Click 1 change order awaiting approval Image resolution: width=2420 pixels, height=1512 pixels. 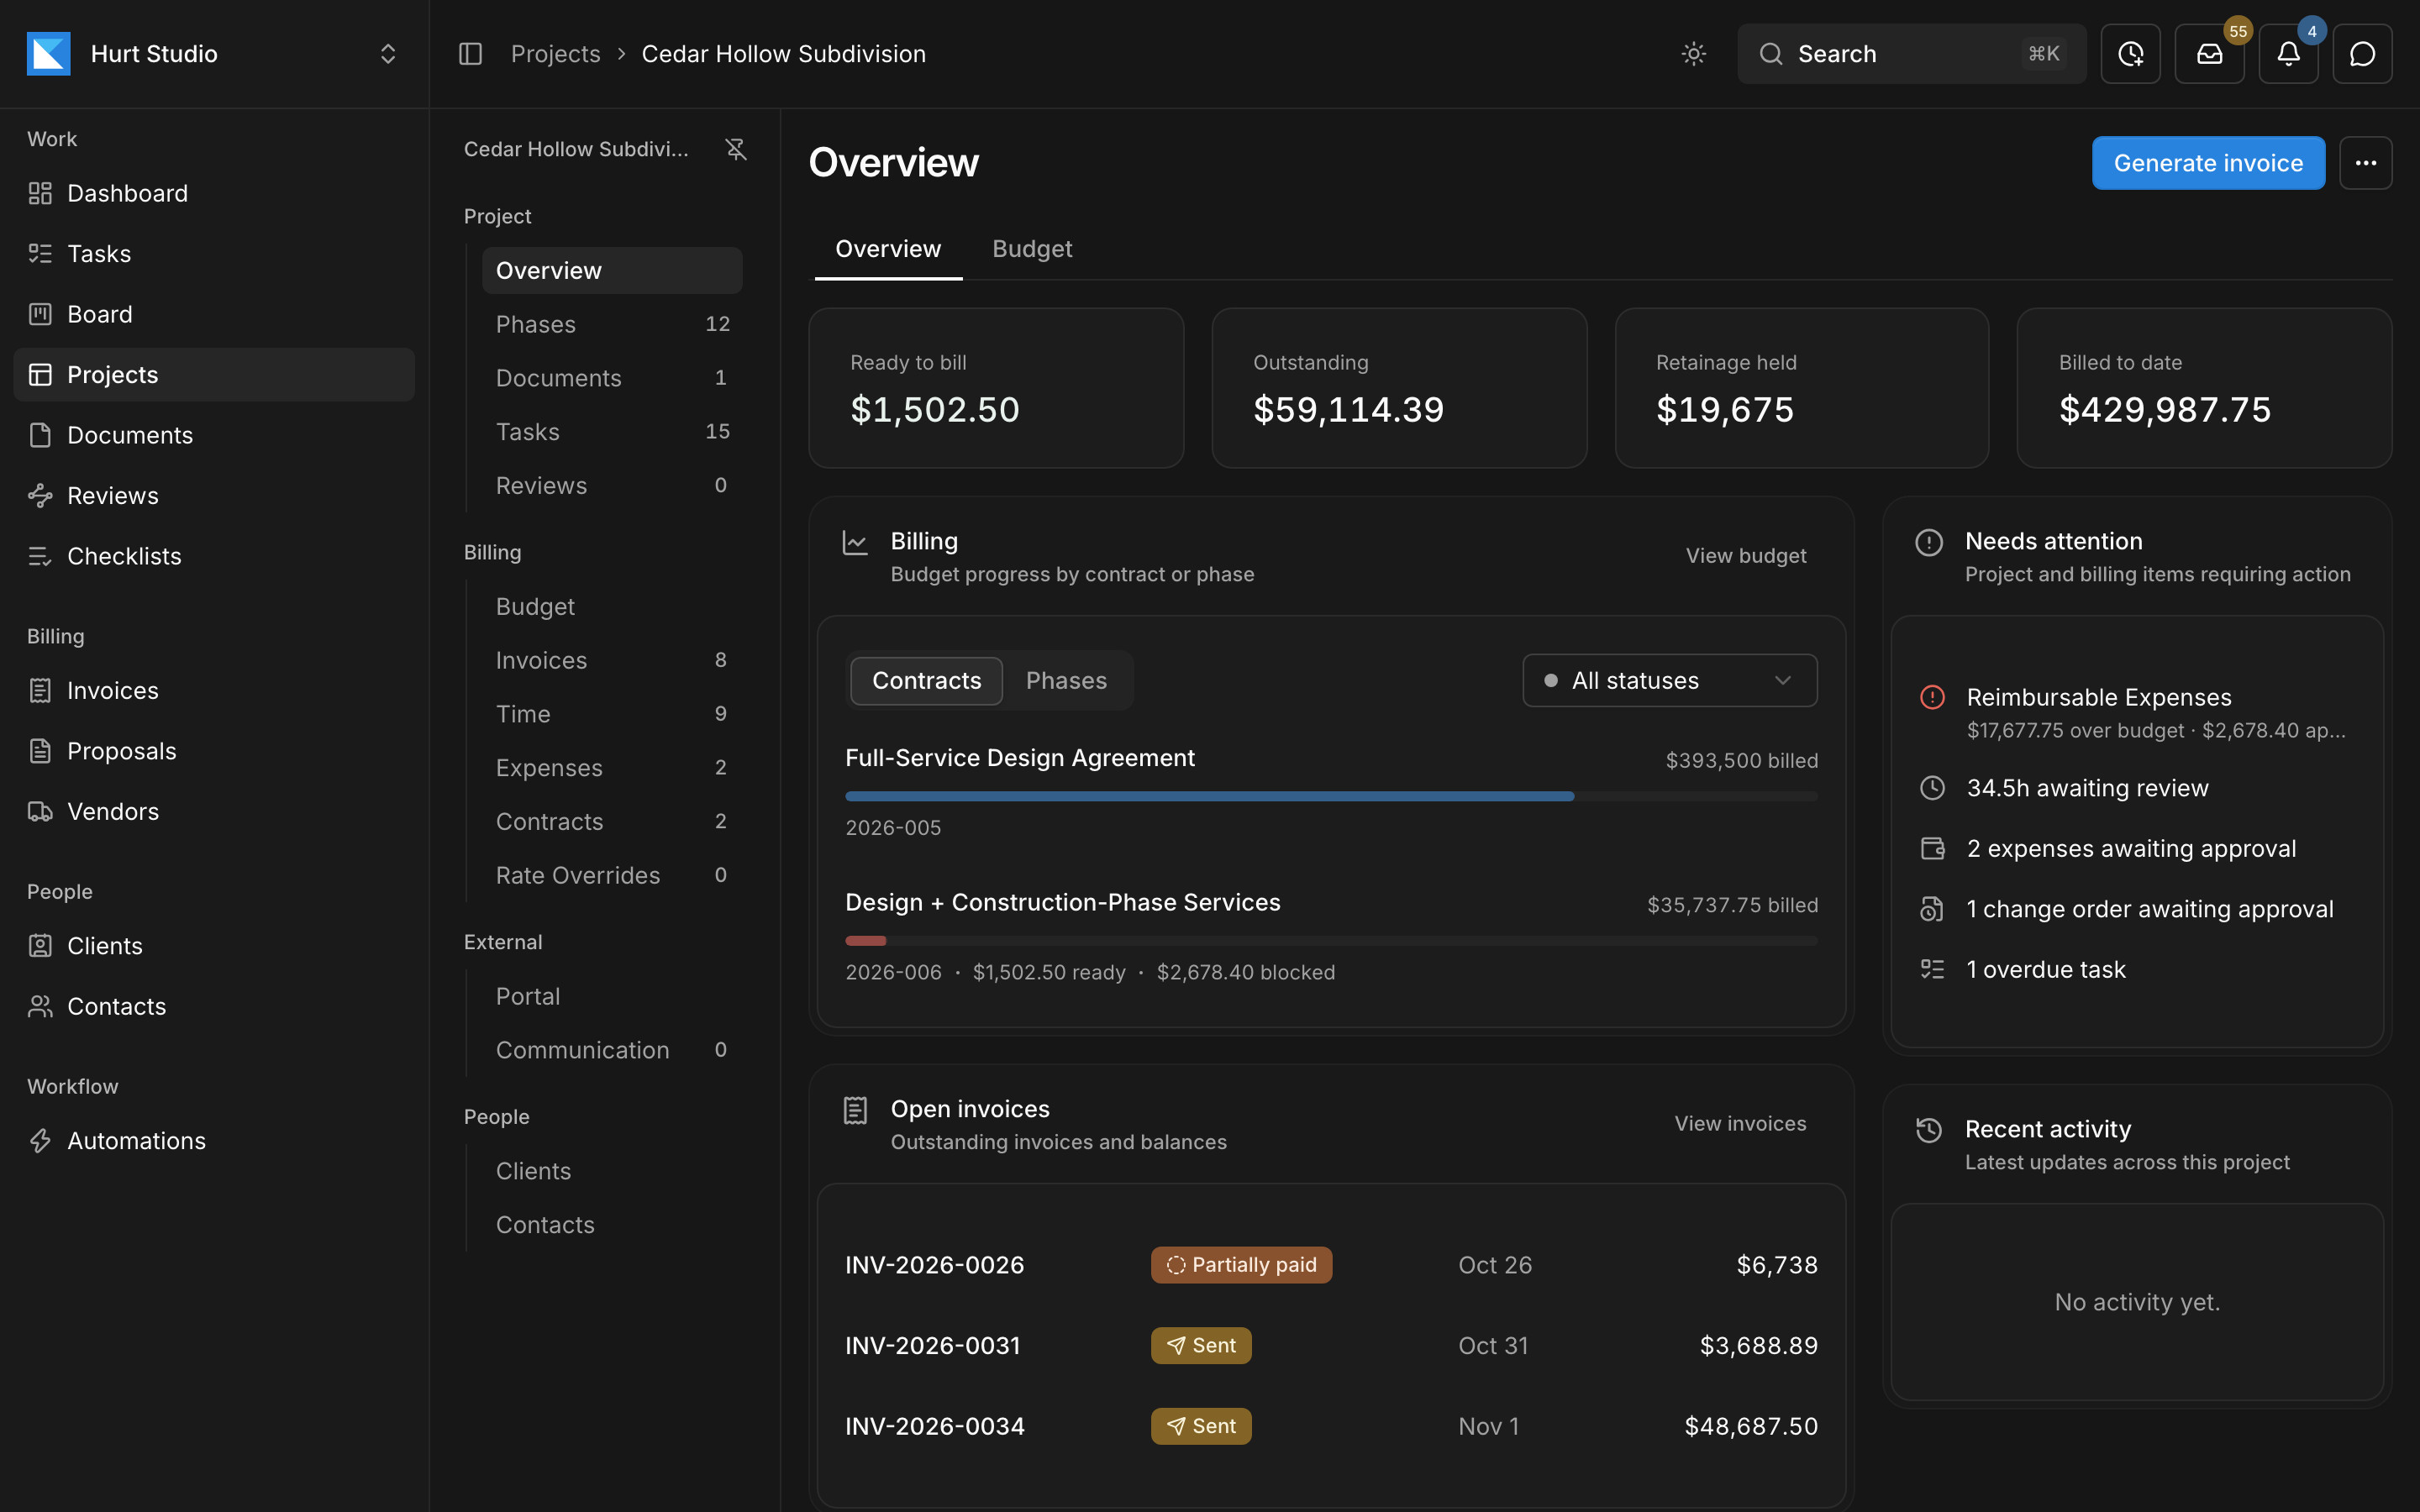coord(2137,909)
